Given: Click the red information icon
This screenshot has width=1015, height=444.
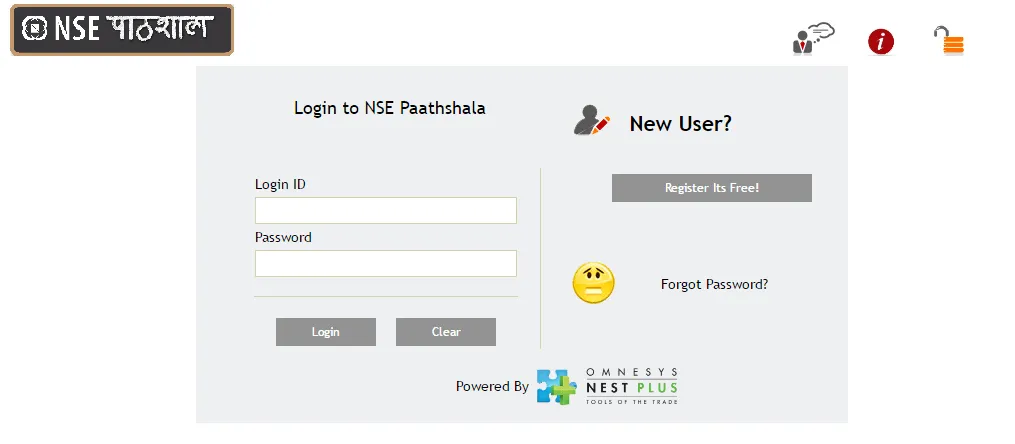Looking at the screenshot, I should [881, 41].
